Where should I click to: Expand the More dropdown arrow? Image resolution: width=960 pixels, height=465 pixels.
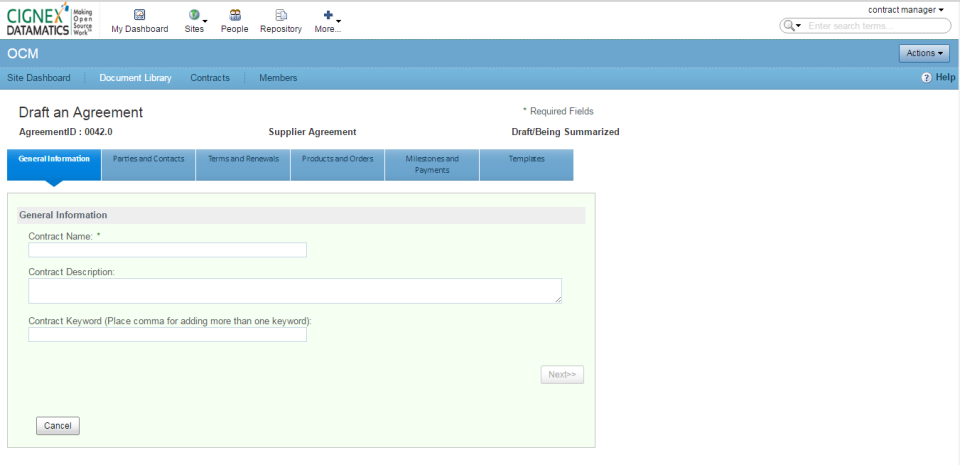point(339,21)
